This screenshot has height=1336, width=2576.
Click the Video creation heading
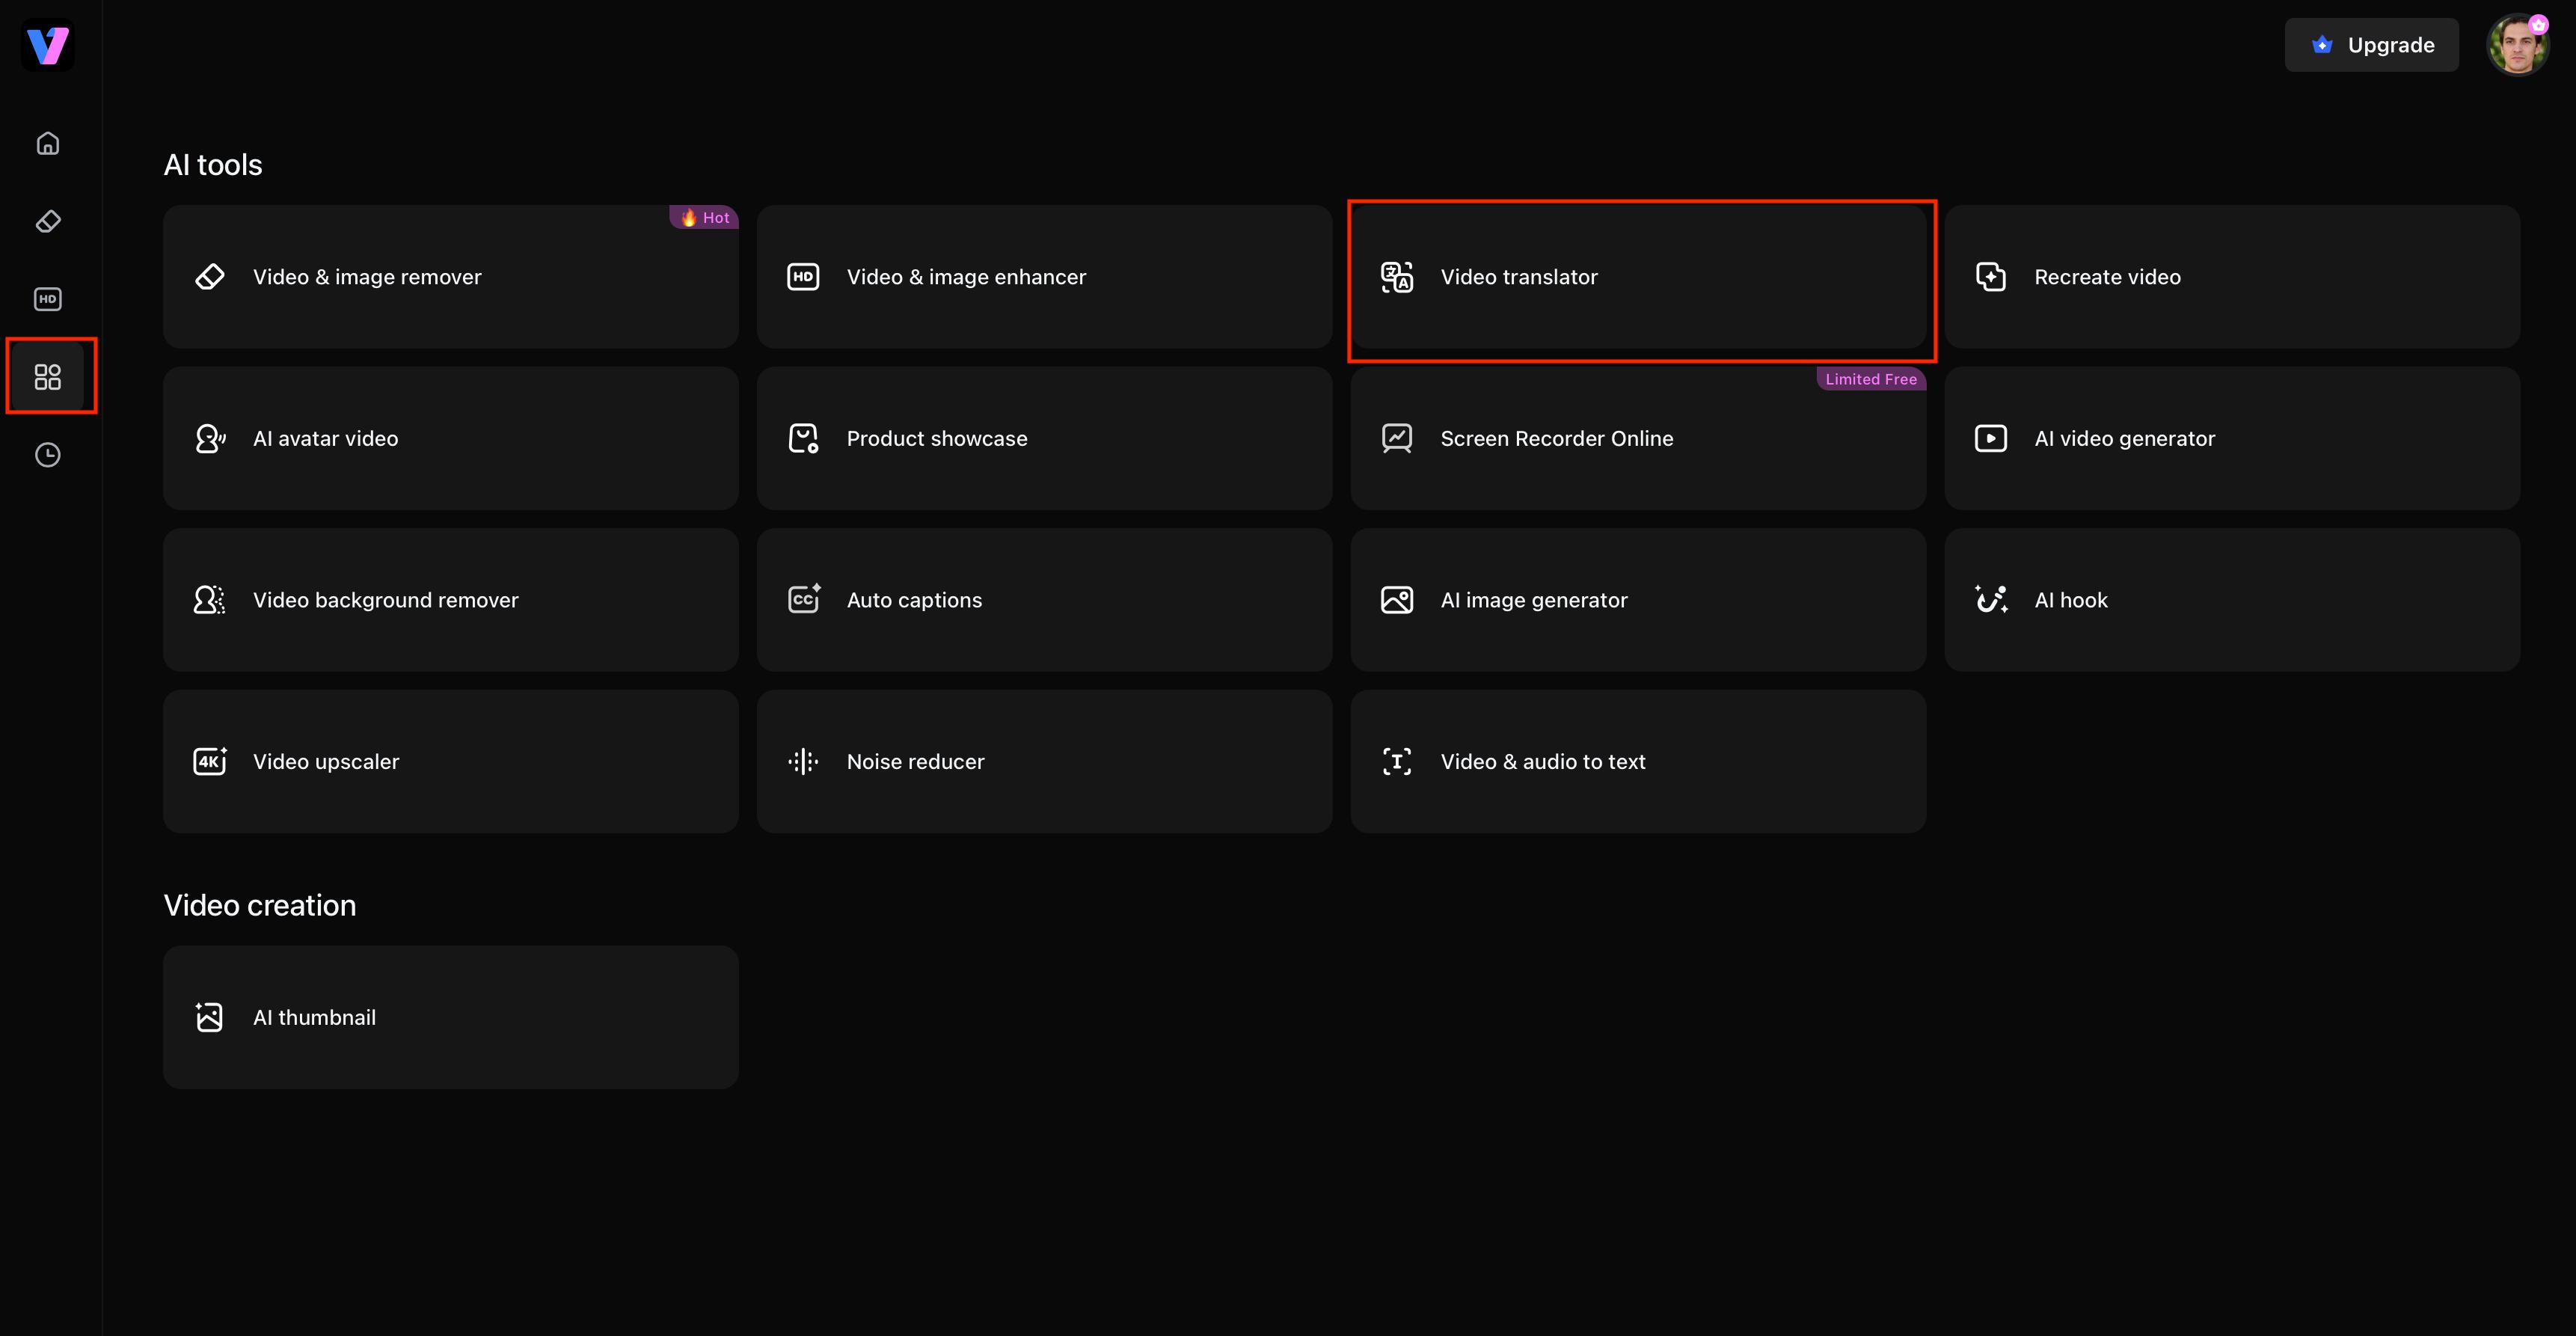tap(260, 905)
